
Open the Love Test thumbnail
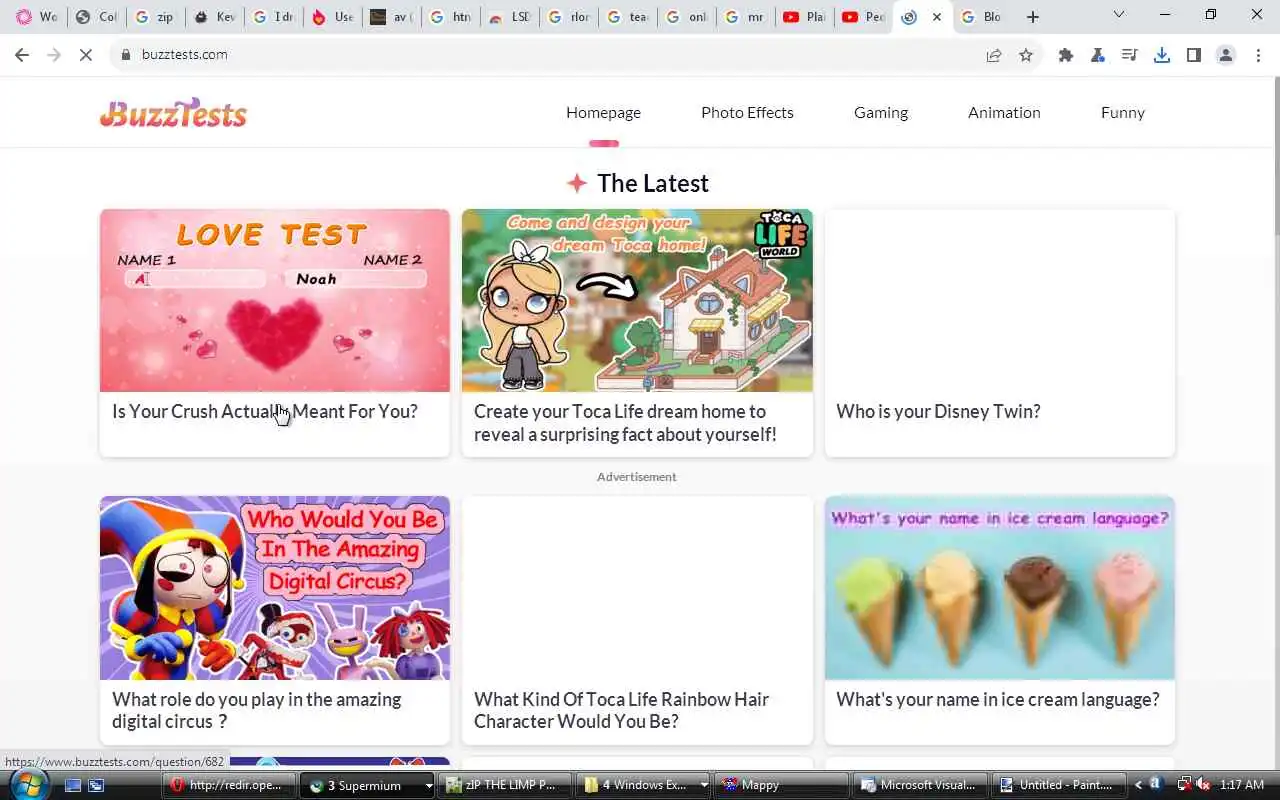click(275, 300)
